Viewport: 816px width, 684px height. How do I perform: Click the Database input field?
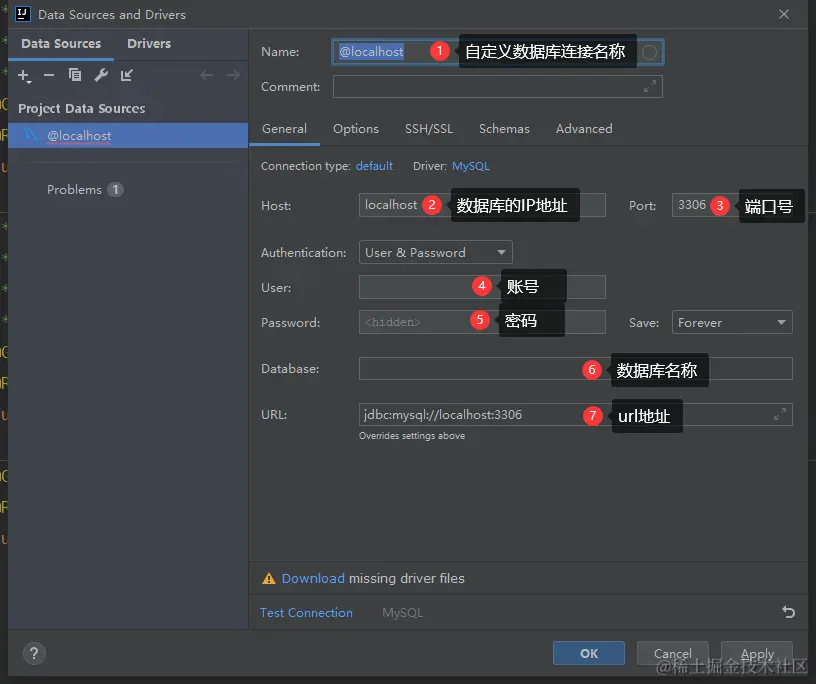pos(576,369)
